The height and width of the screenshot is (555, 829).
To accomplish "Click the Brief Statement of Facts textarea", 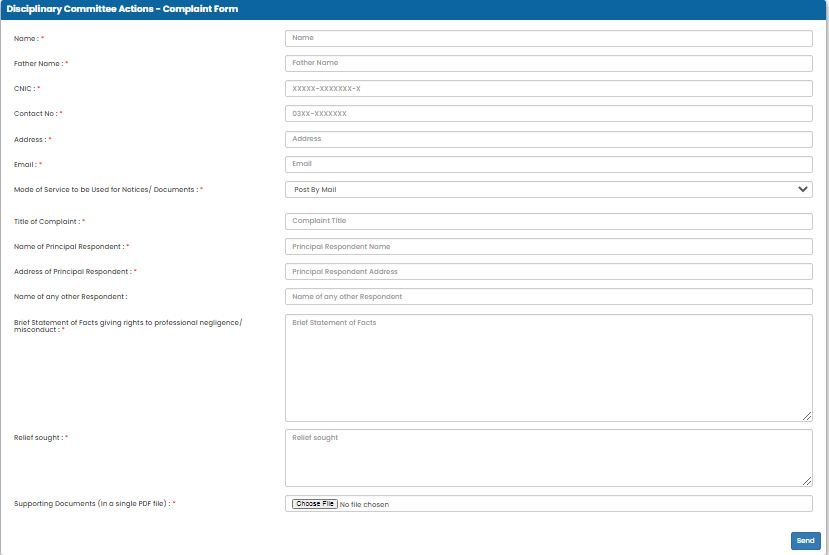I will click(548, 368).
